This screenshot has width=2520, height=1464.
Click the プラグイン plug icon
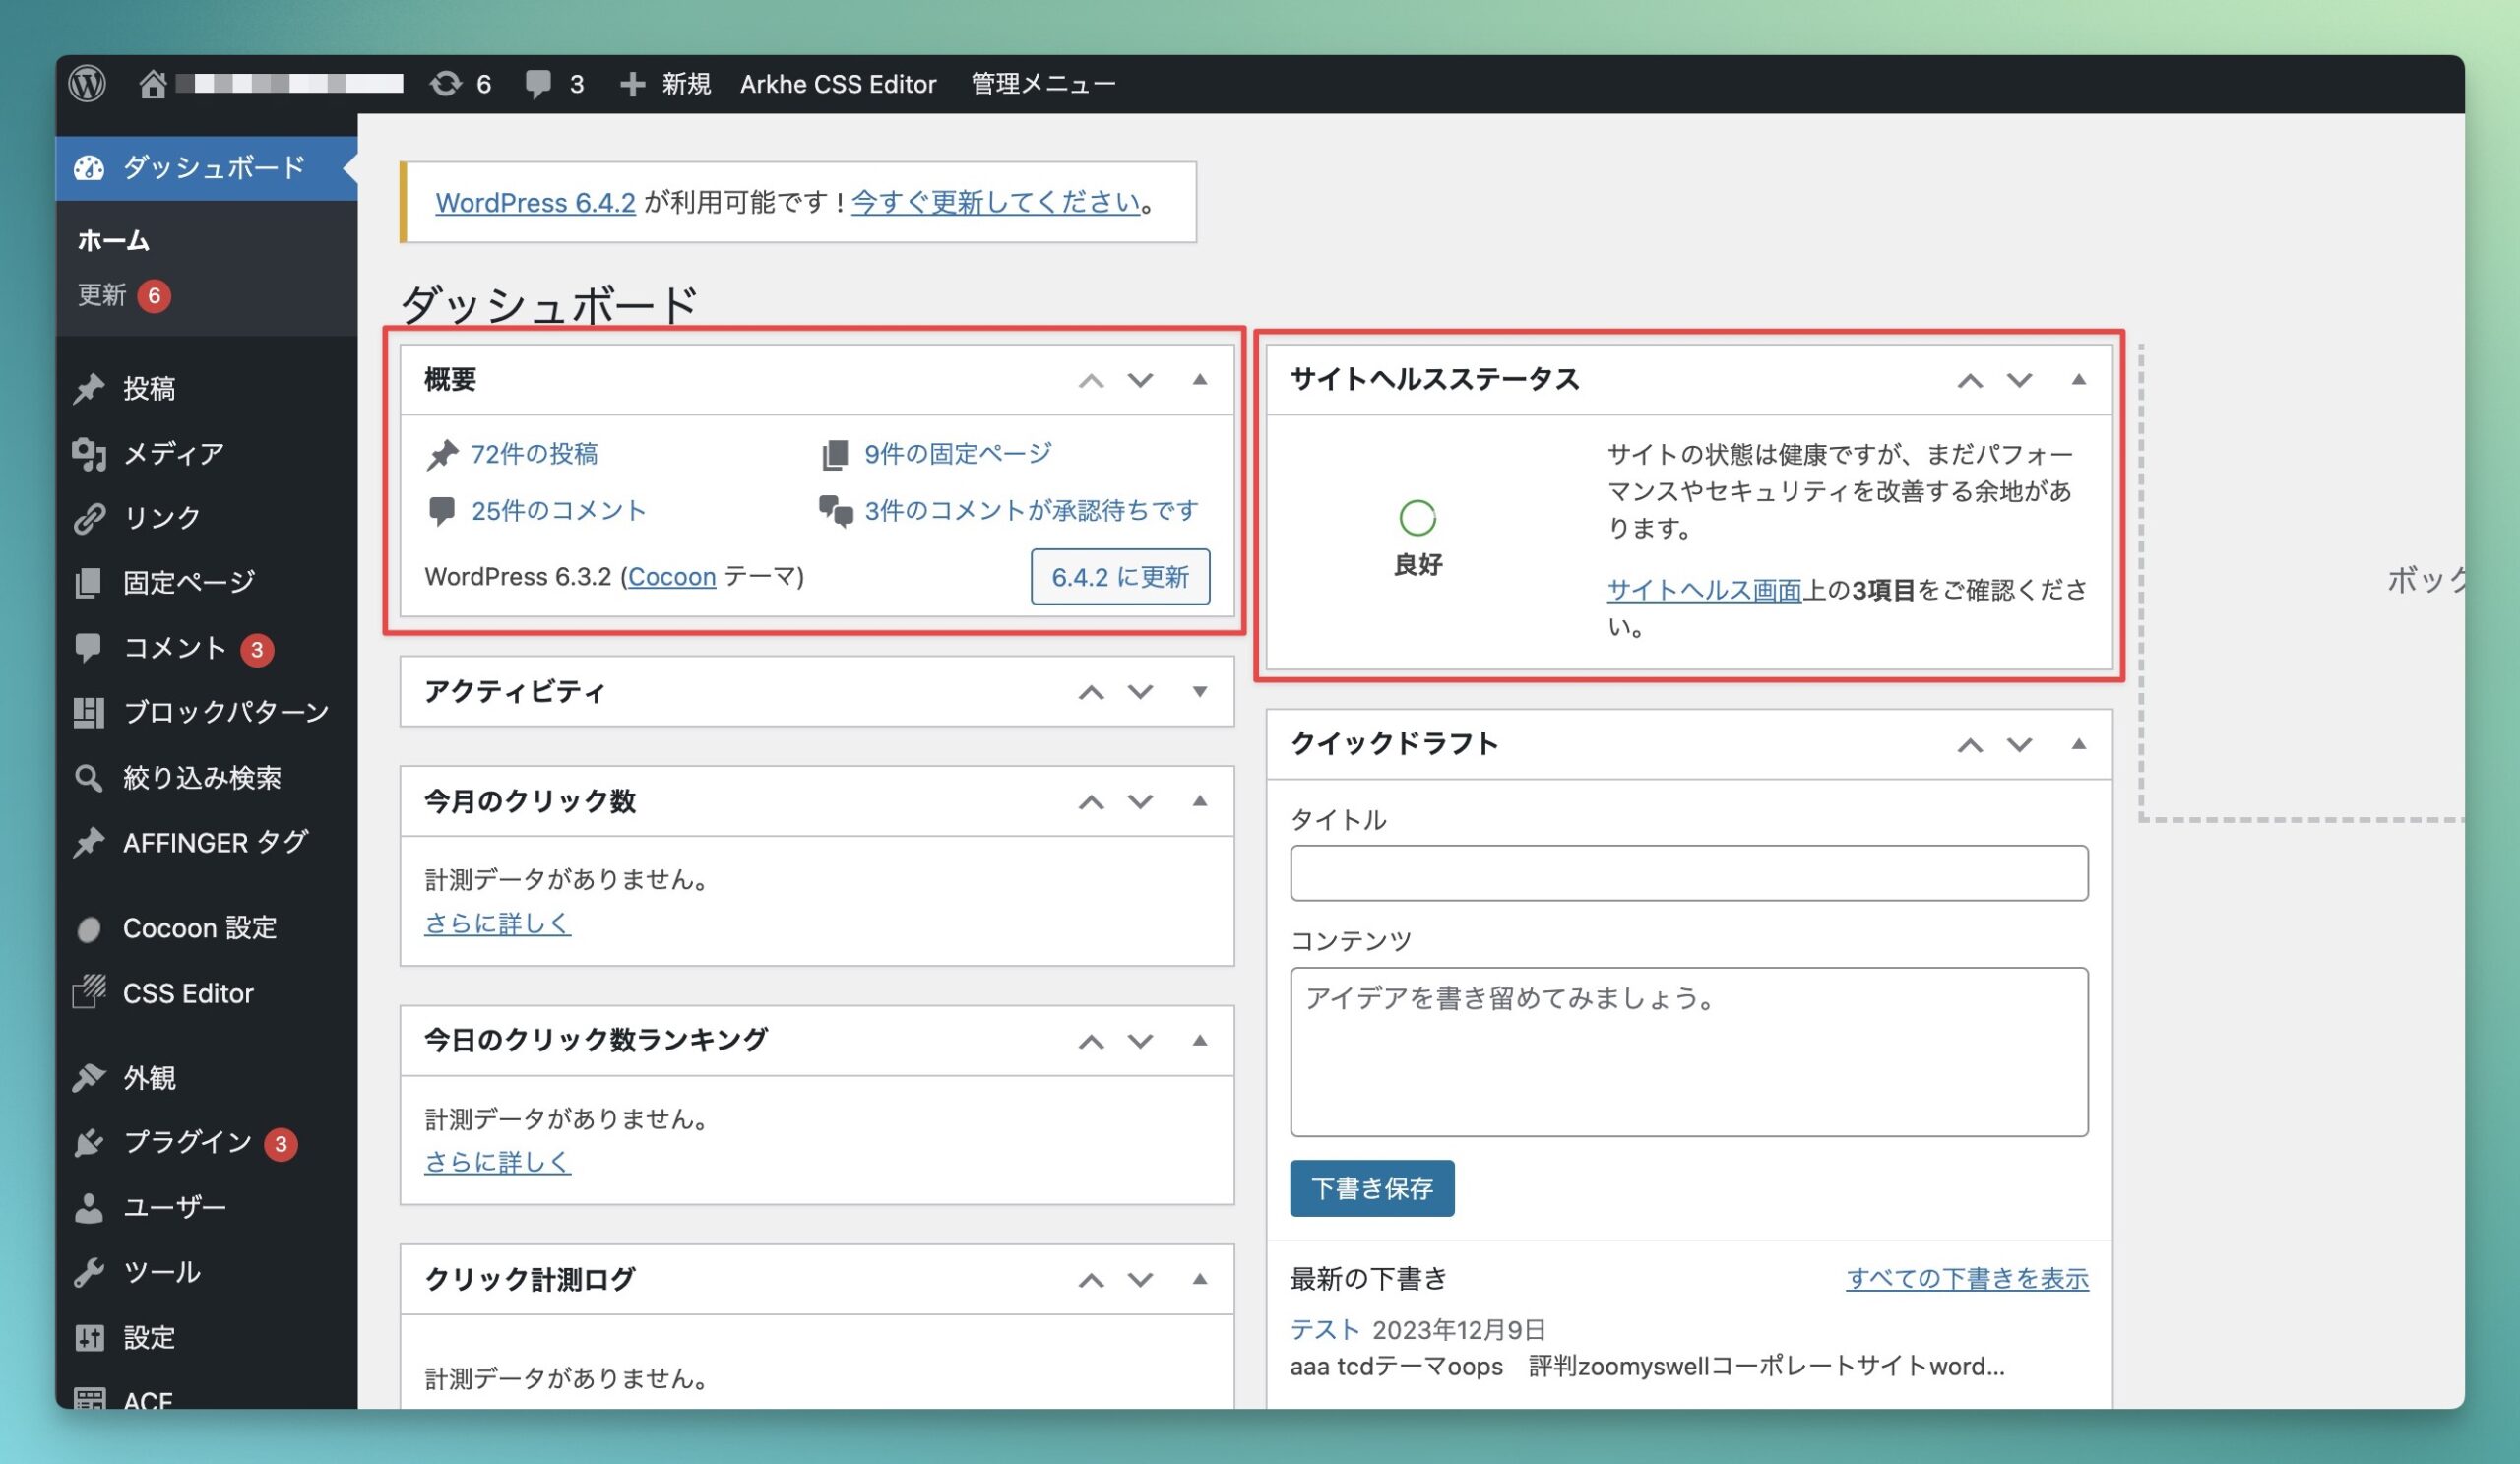click(x=89, y=1142)
